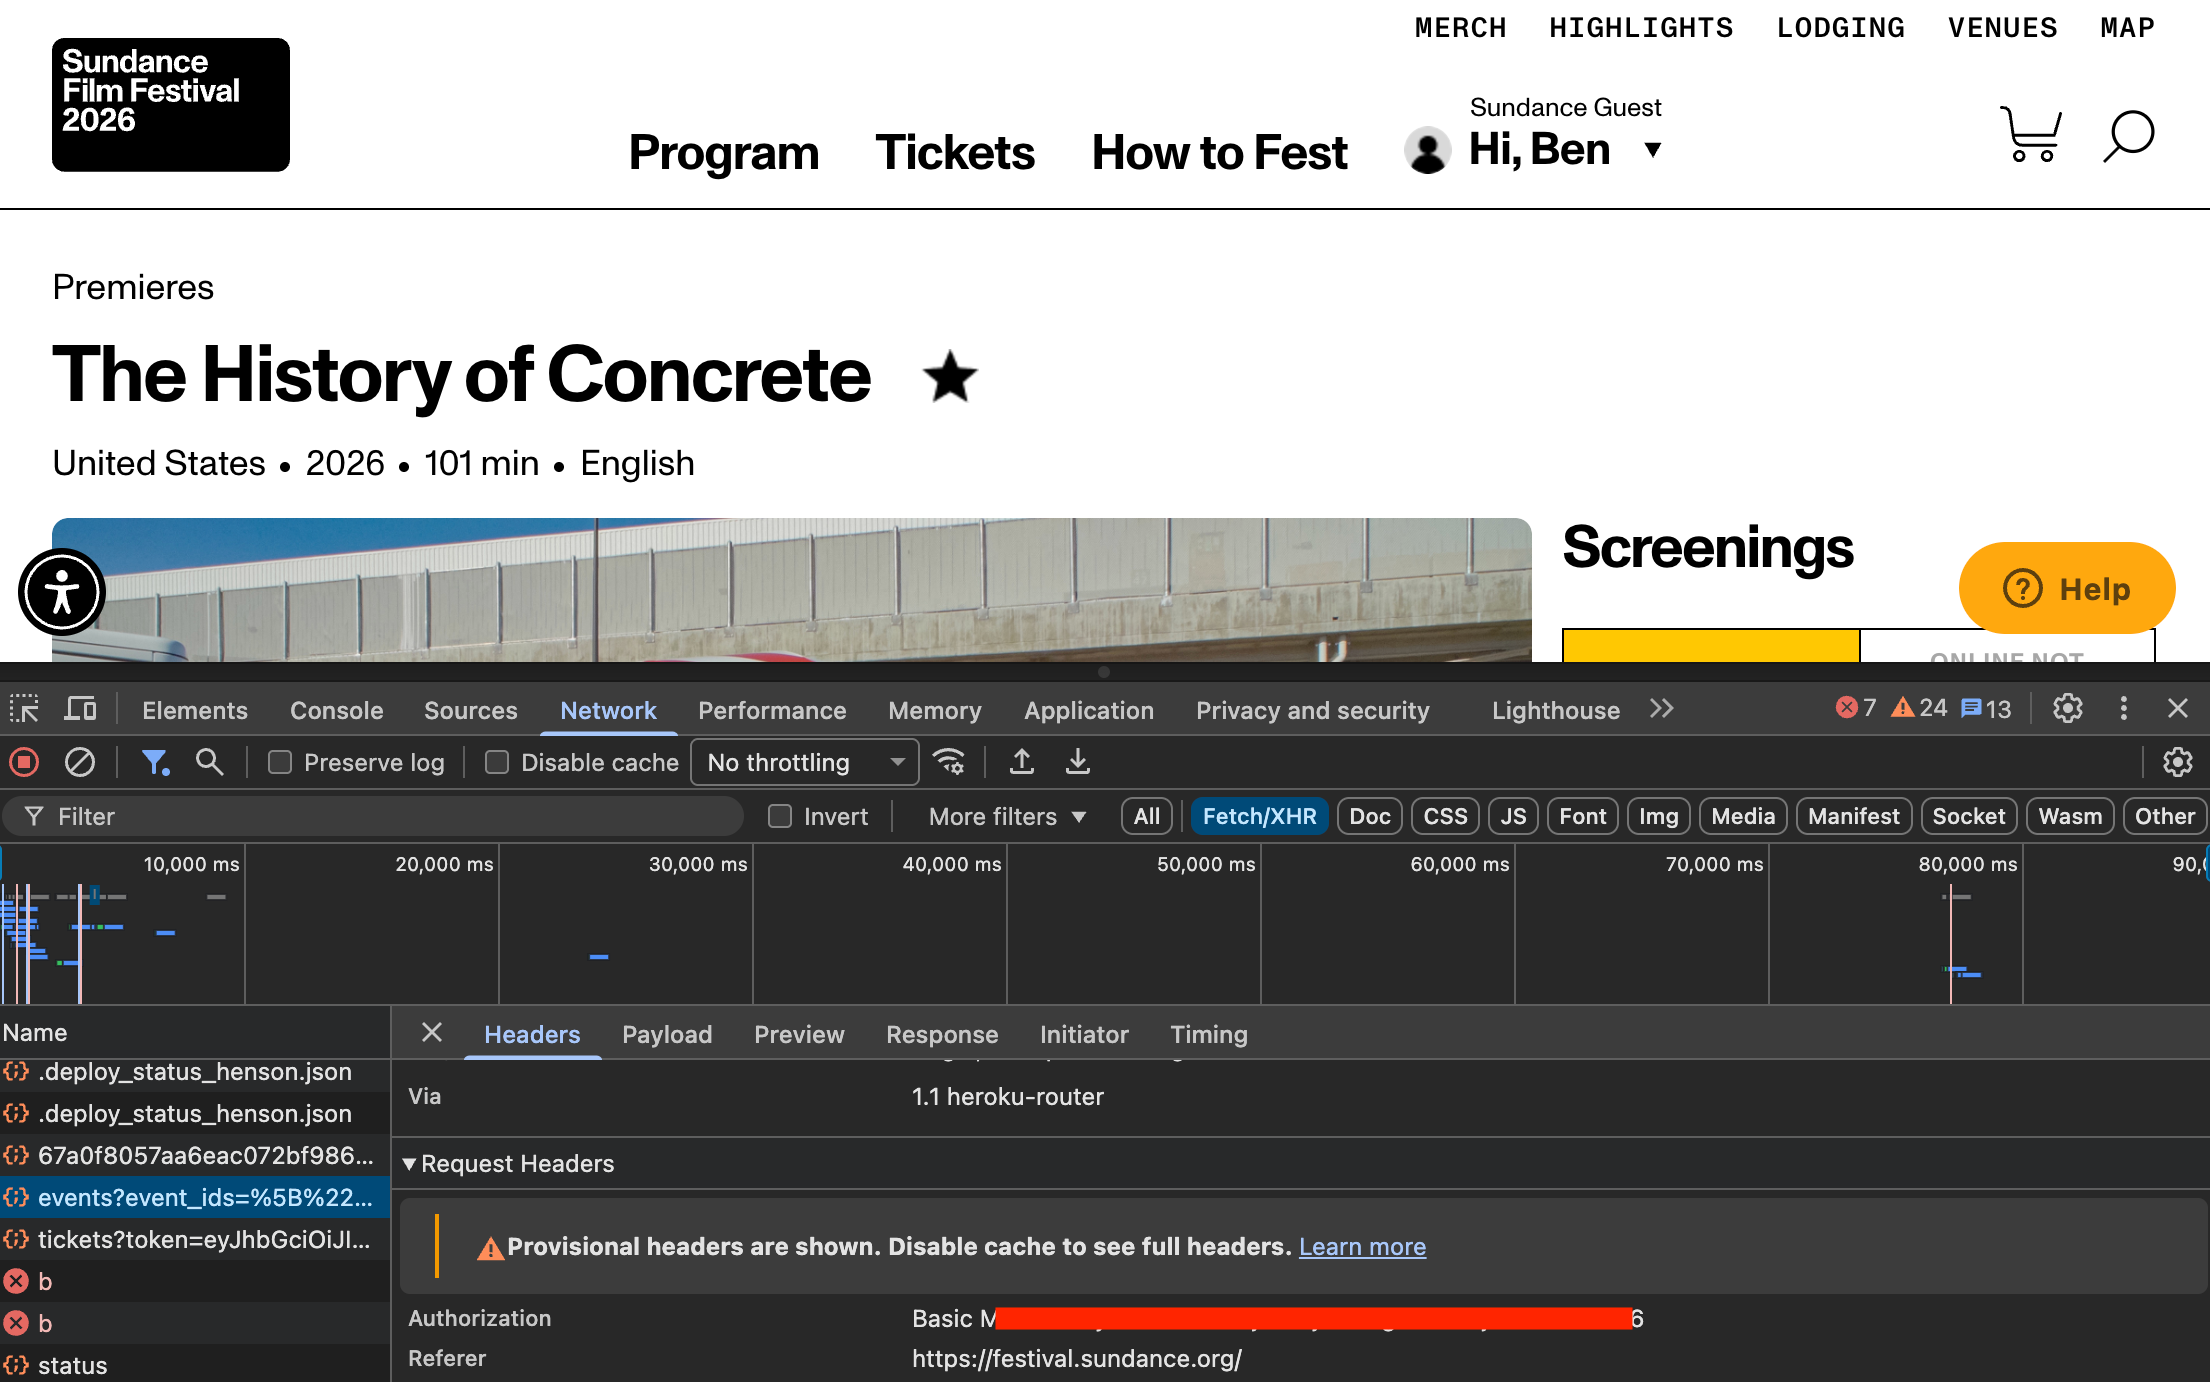This screenshot has width=2210, height=1382.
Task: Toggle the device toolbar icon
Action: (81, 709)
